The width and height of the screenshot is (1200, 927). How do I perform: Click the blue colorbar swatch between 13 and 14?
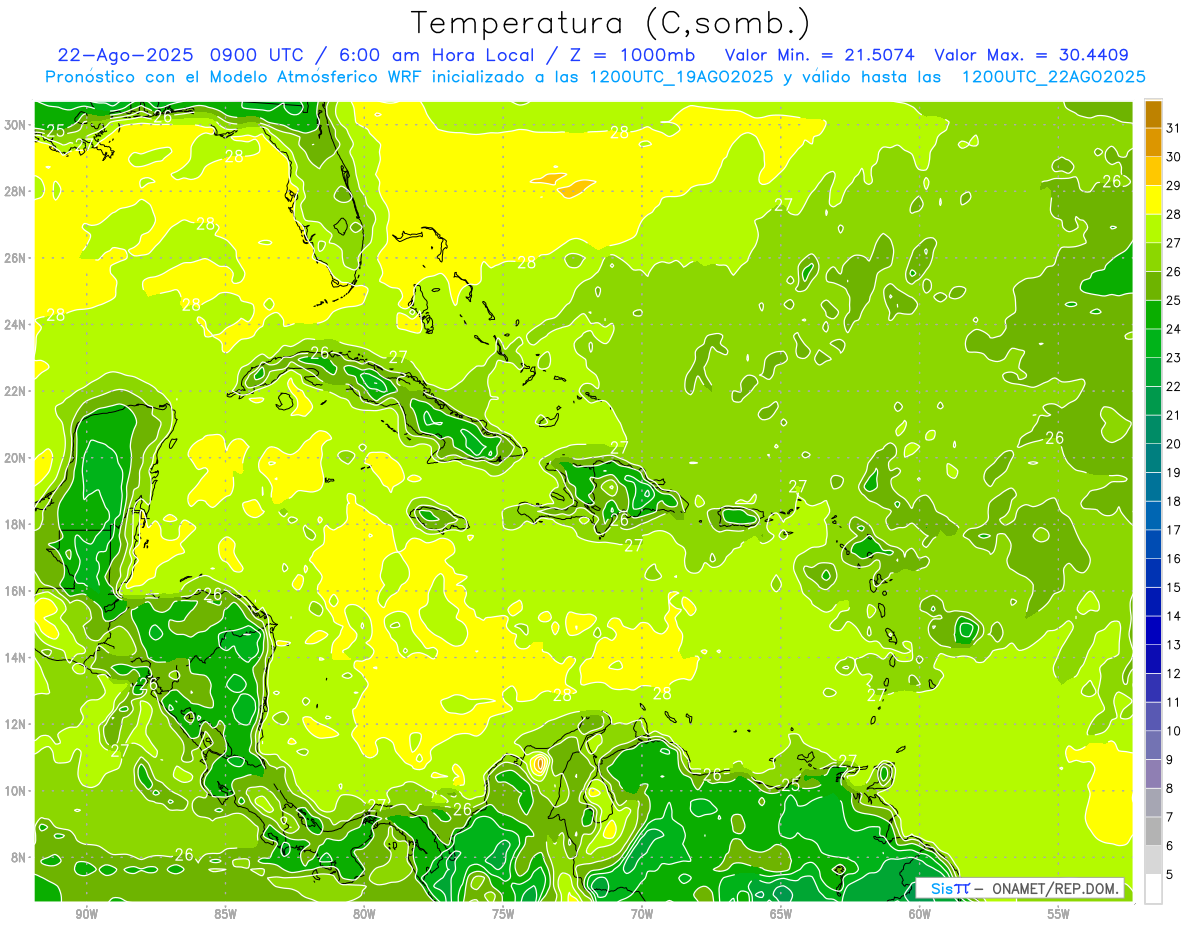[1153, 630]
